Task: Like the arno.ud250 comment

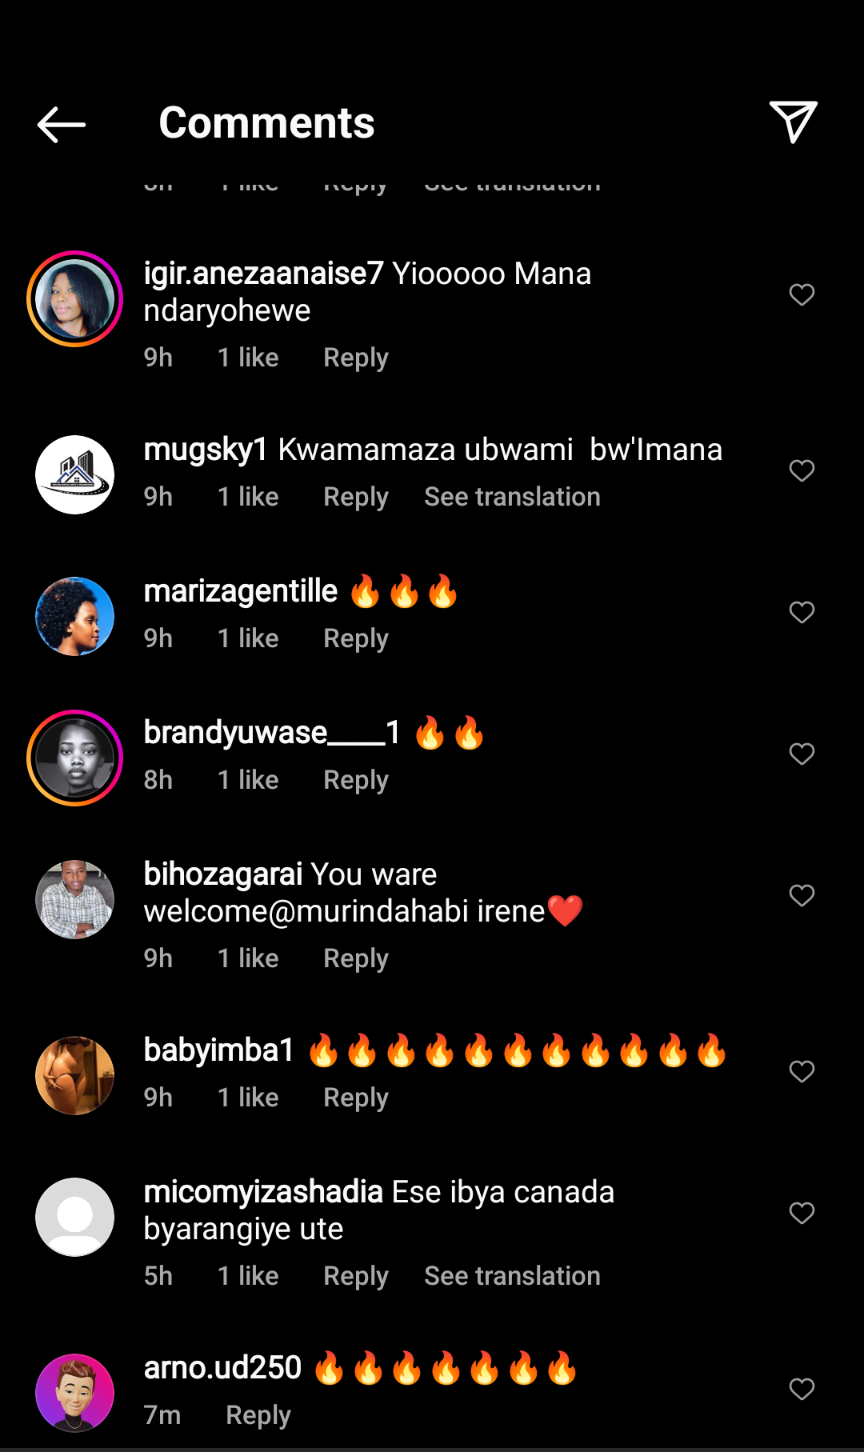Action: [802, 1389]
